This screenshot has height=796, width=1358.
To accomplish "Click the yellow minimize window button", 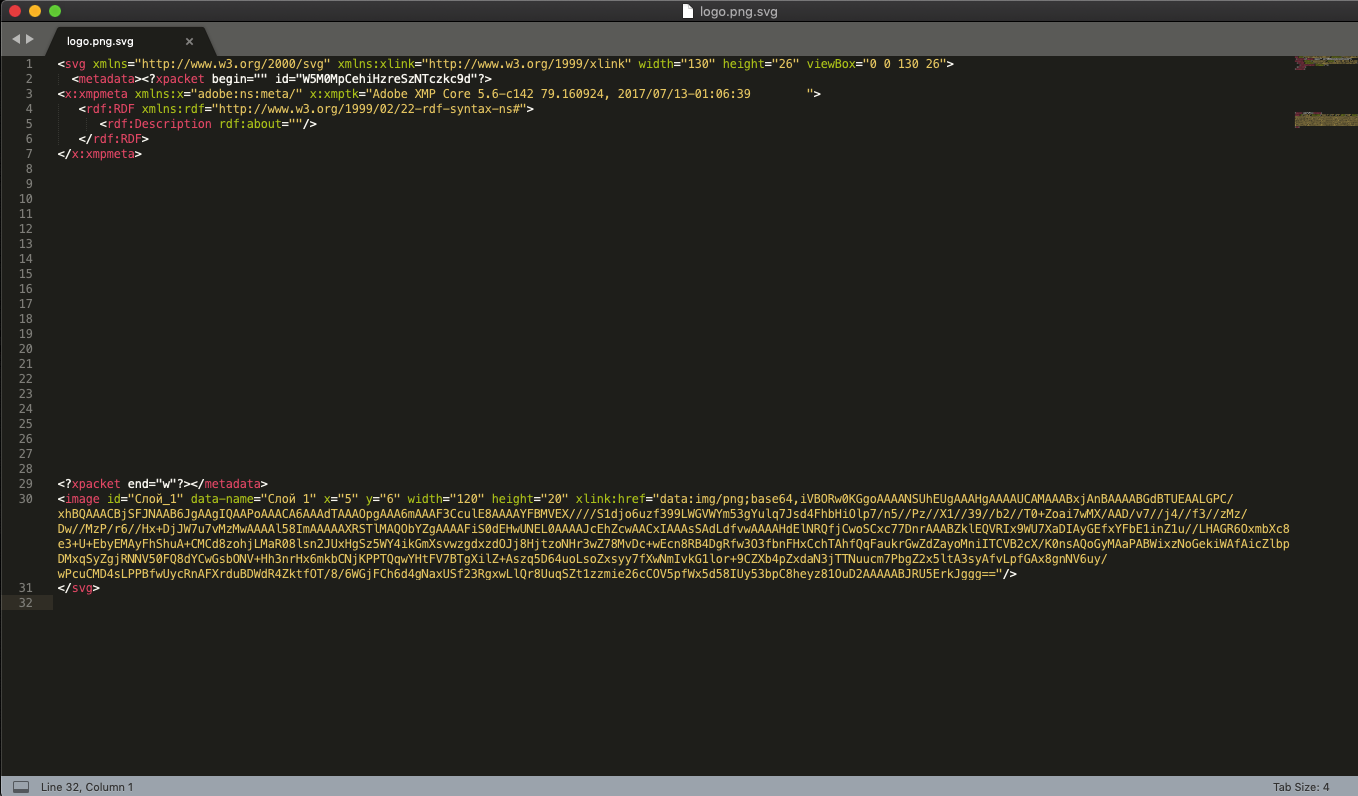I will coord(35,11).
